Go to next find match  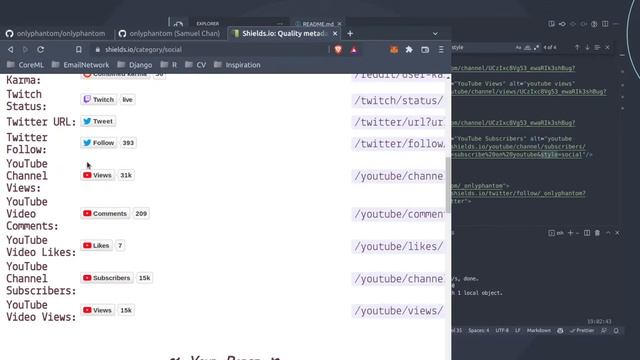pos(587,47)
